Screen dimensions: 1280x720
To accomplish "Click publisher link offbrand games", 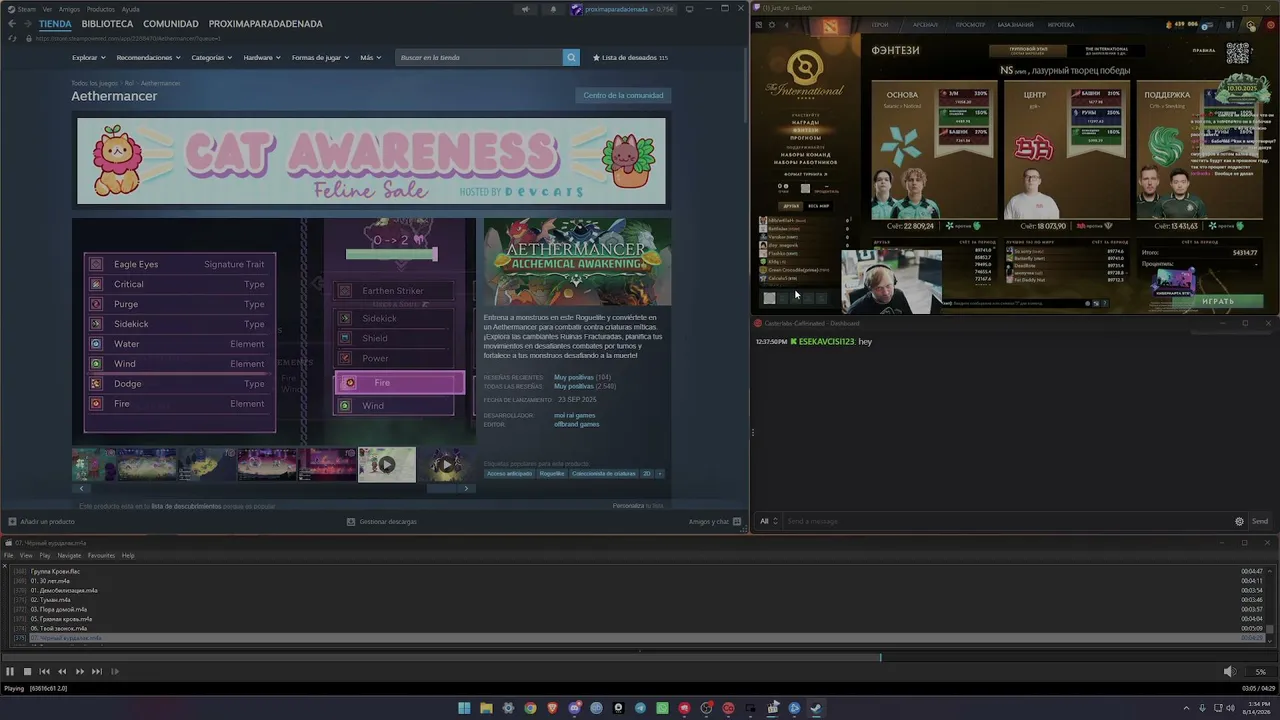I will click(x=577, y=424).
